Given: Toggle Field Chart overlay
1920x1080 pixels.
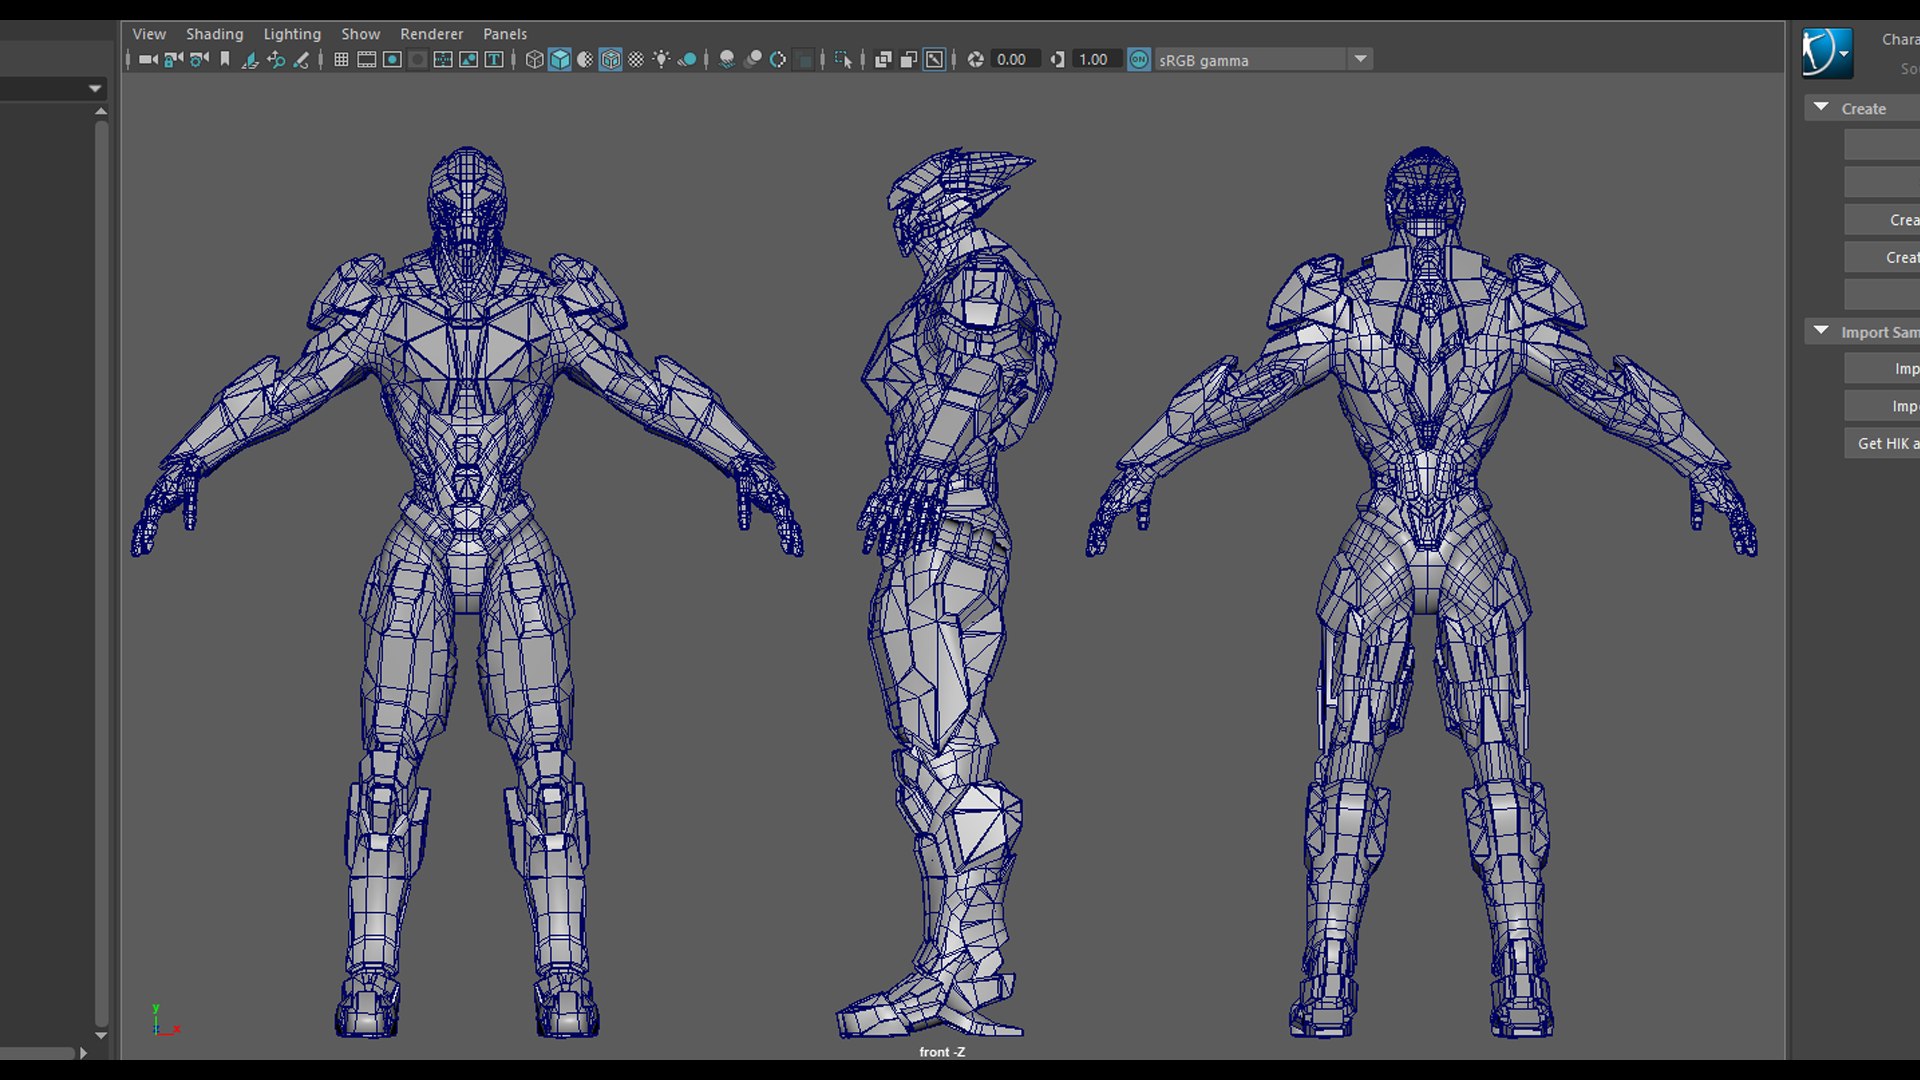Looking at the screenshot, I should (x=443, y=60).
